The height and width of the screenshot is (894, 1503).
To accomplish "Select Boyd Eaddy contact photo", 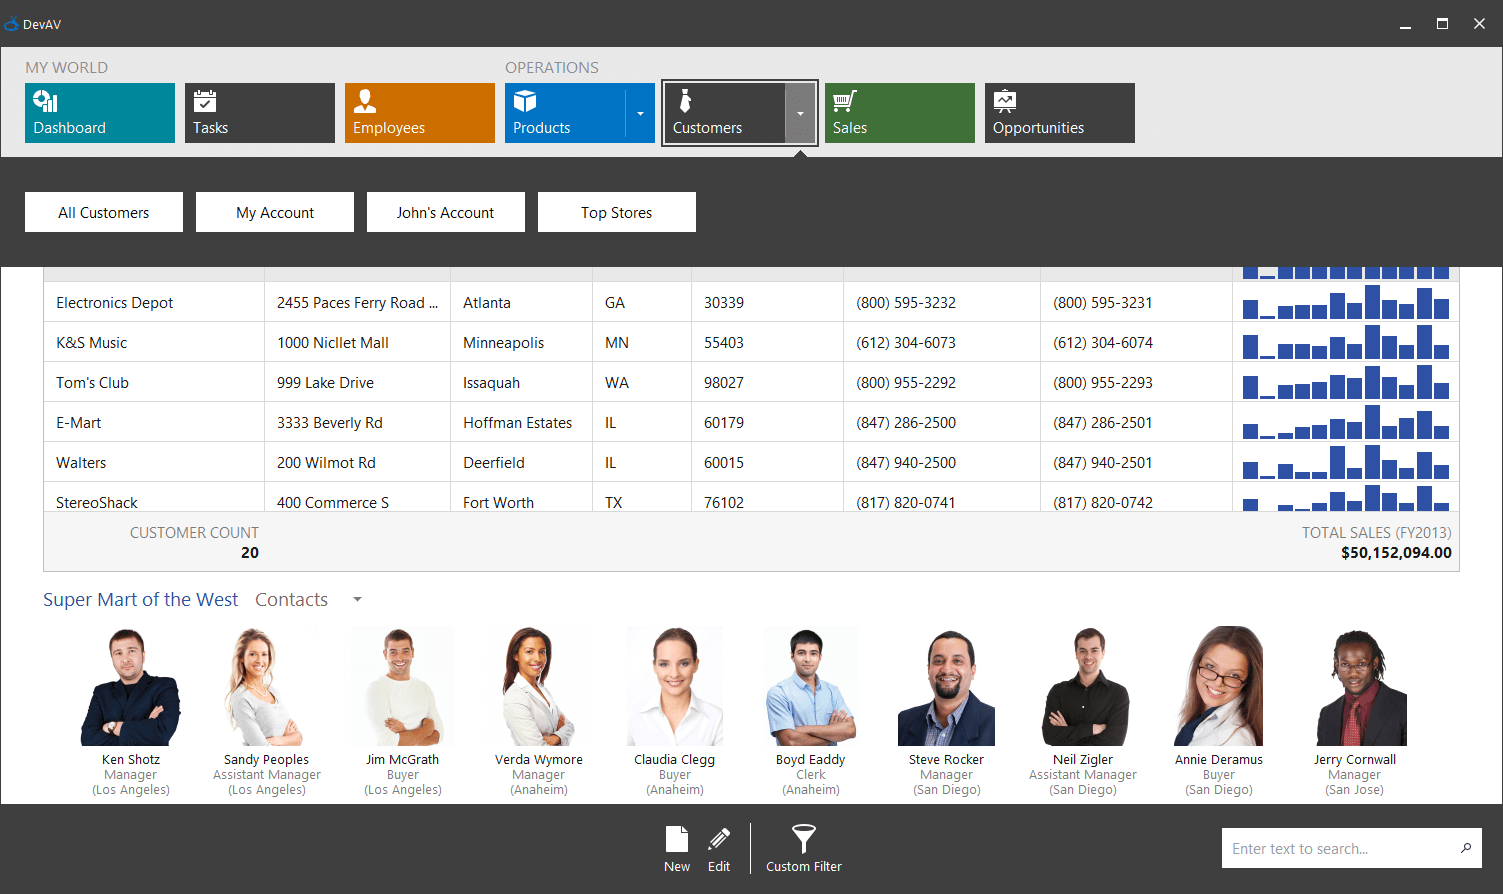I will 811,687.
